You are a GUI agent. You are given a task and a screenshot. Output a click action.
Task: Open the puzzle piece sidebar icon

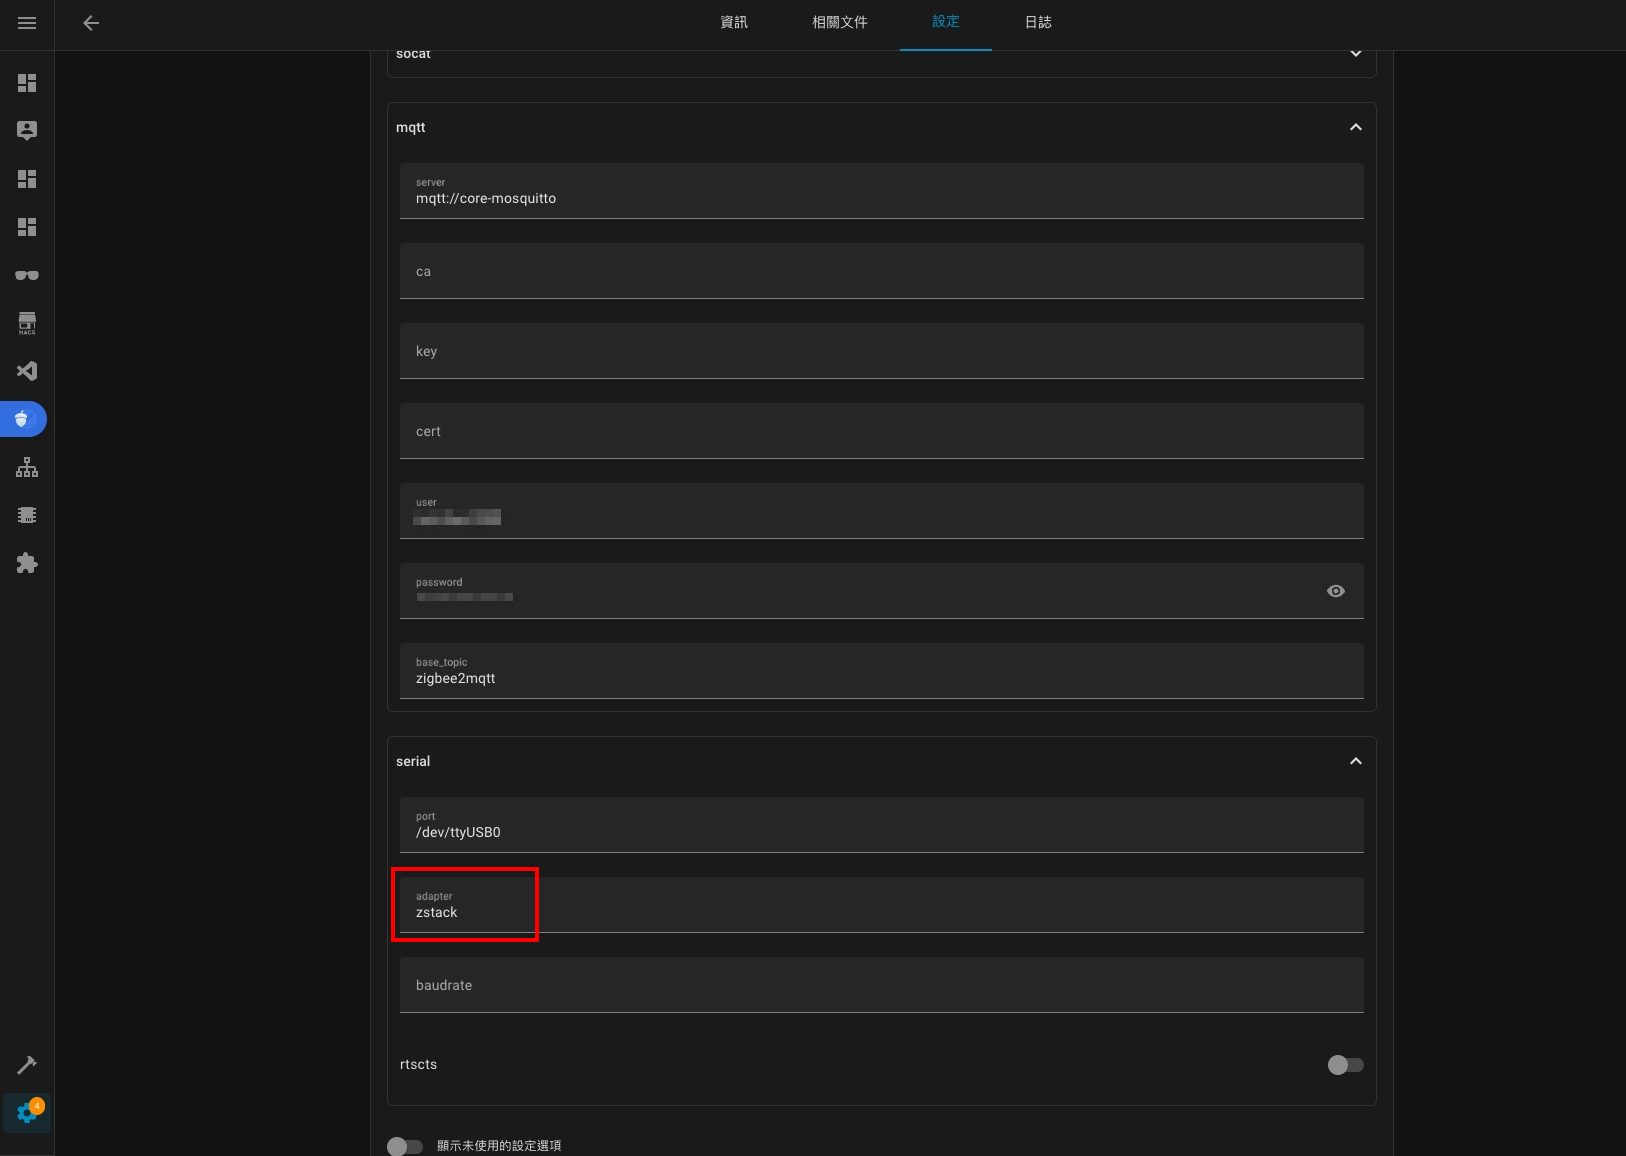tap(27, 563)
